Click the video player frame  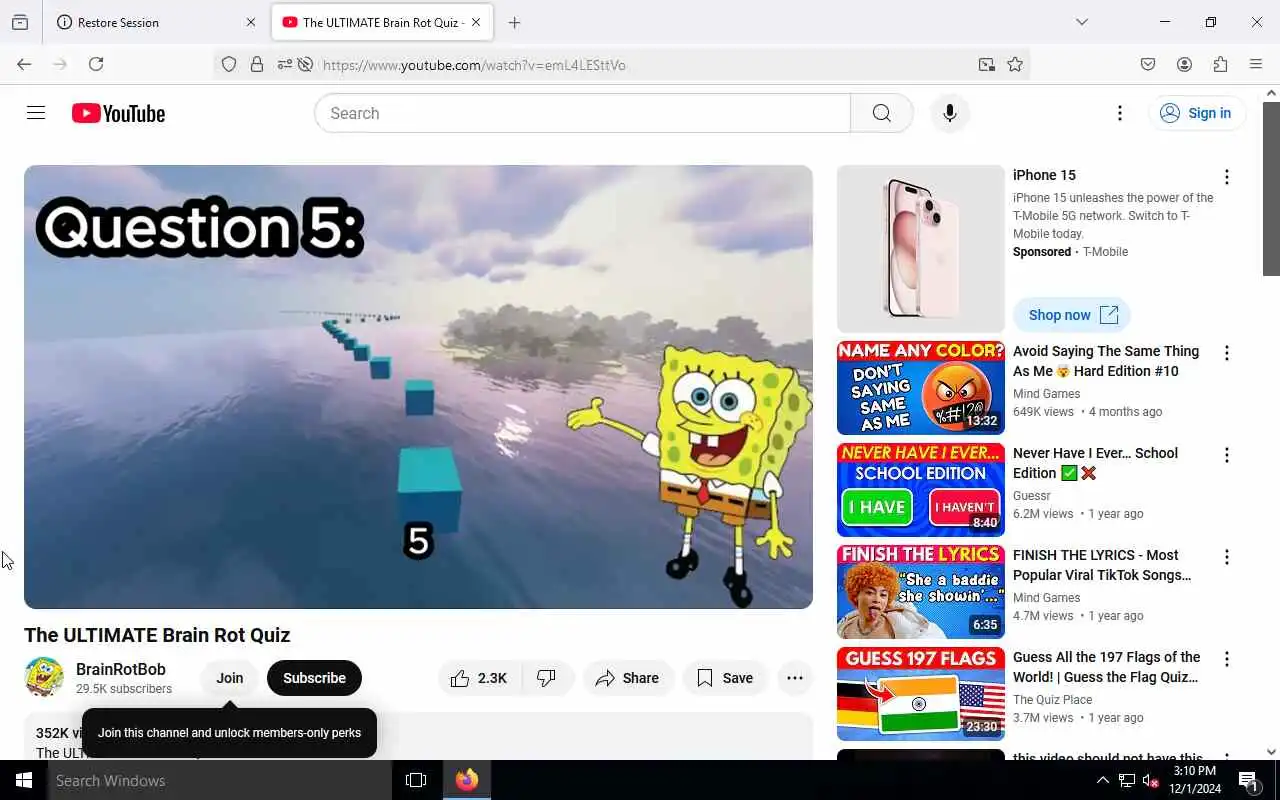point(418,387)
